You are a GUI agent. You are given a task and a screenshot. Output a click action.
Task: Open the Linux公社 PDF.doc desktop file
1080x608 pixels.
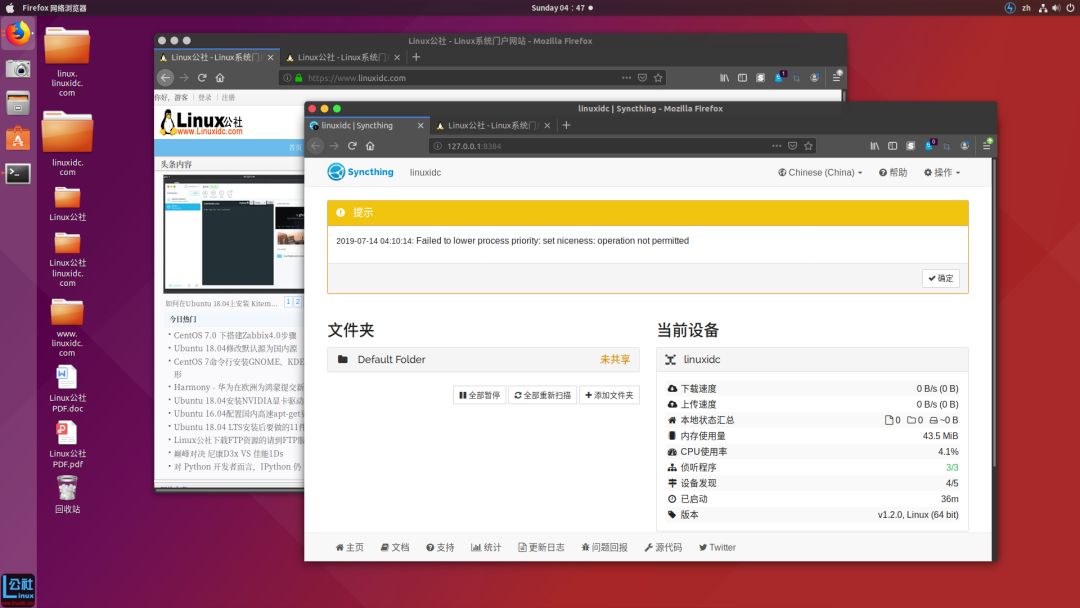[x=67, y=388]
